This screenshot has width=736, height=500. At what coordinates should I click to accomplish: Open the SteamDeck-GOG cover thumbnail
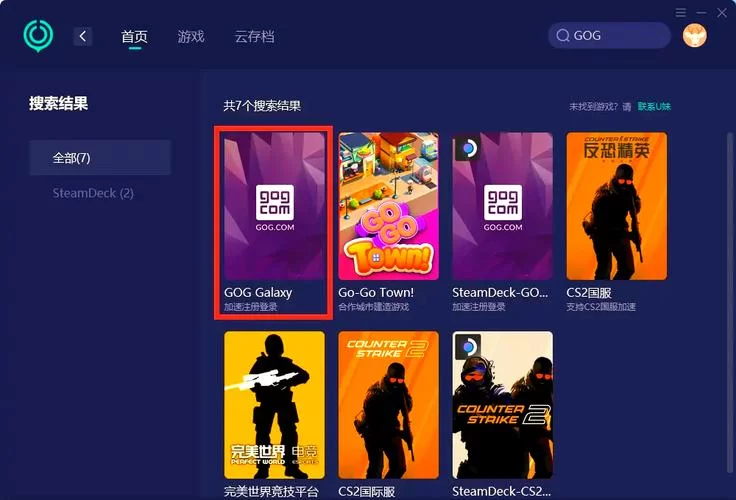click(502, 206)
